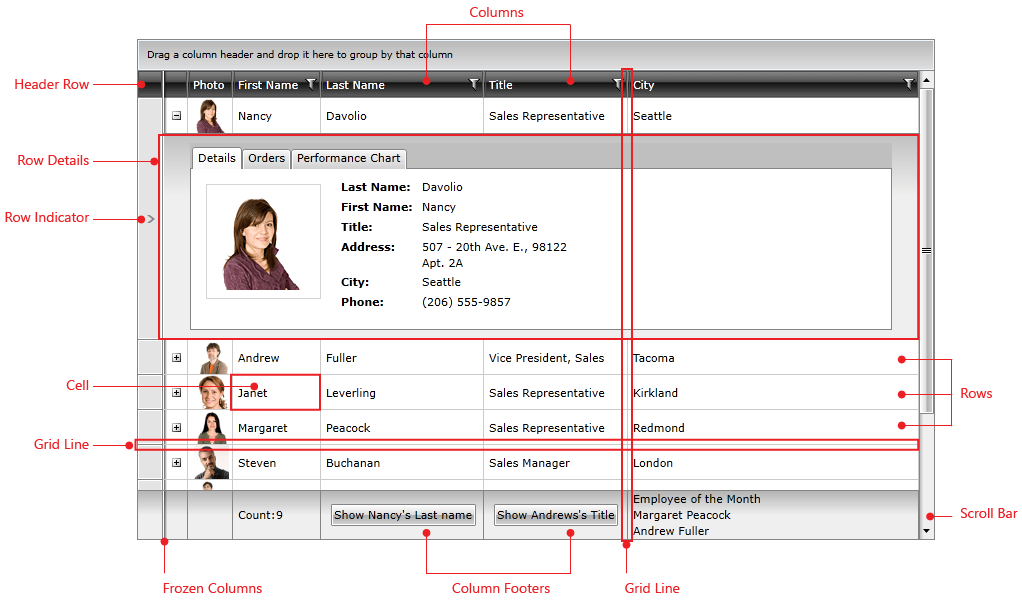Select the Details tab
The image size is (1022, 605).
tap(216, 158)
